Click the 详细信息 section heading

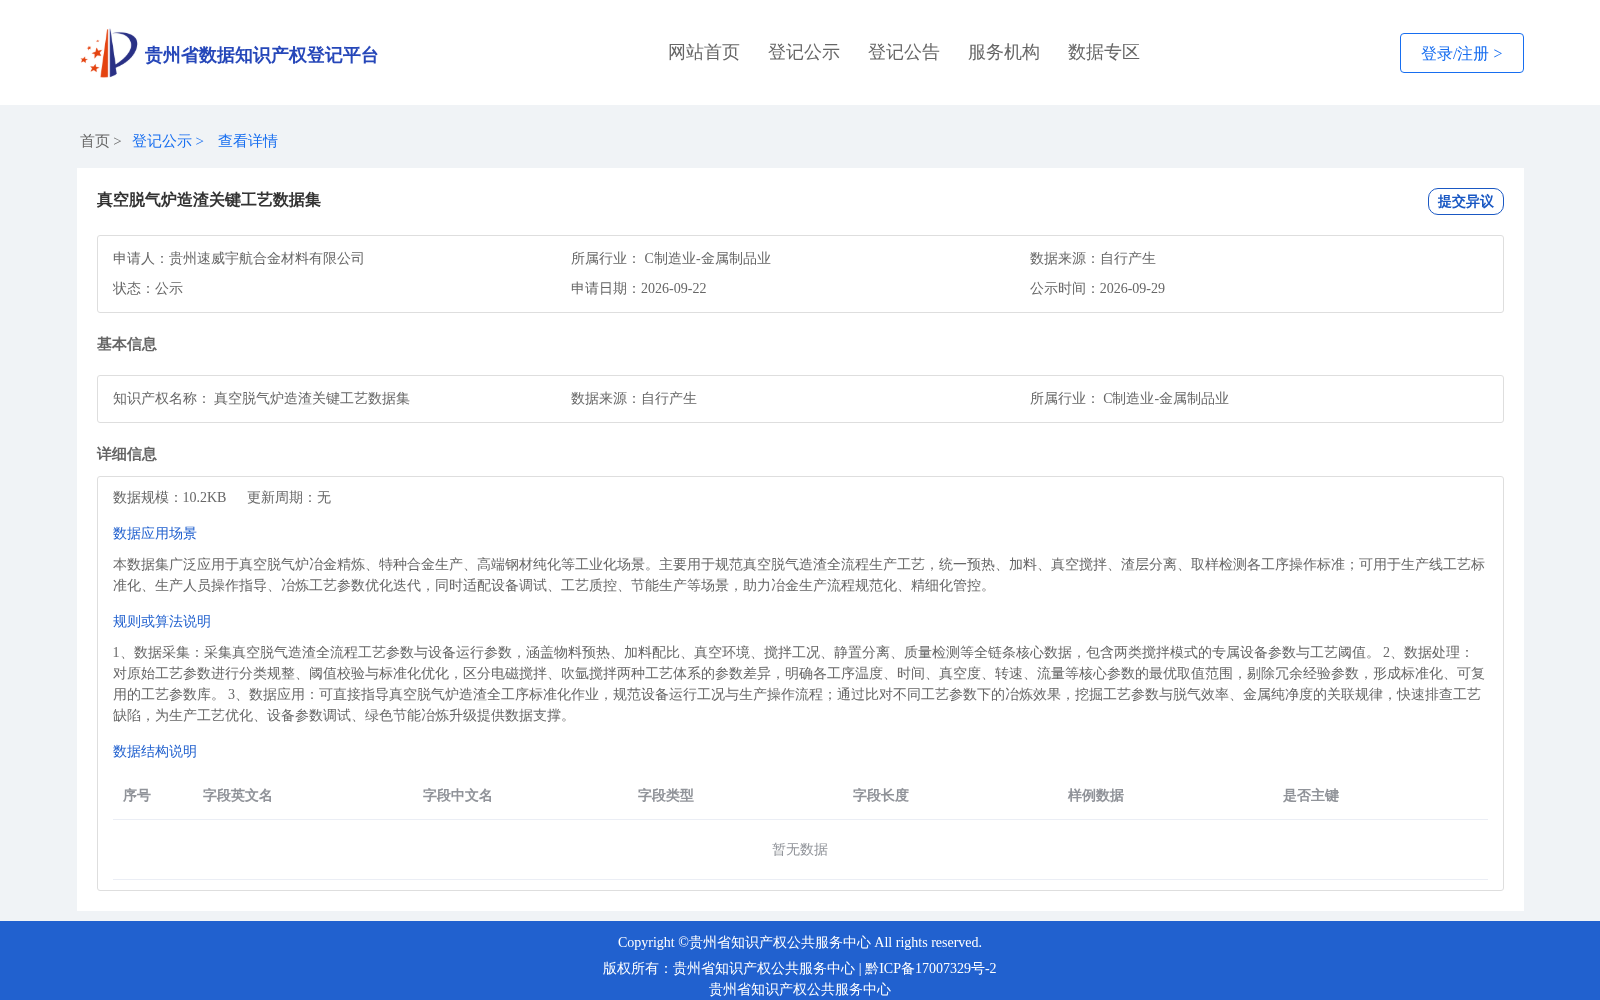(x=127, y=454)
